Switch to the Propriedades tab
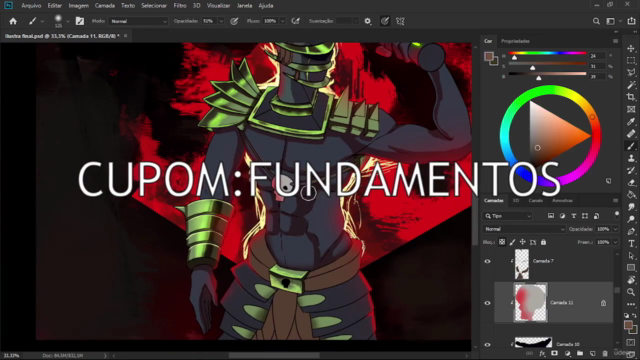 point(515,41)
